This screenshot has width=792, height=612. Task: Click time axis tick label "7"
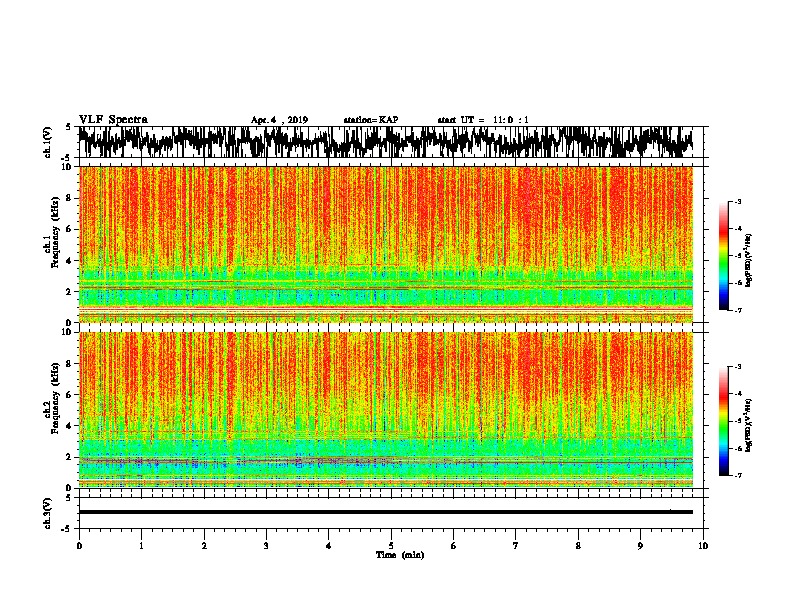(516, 546)
